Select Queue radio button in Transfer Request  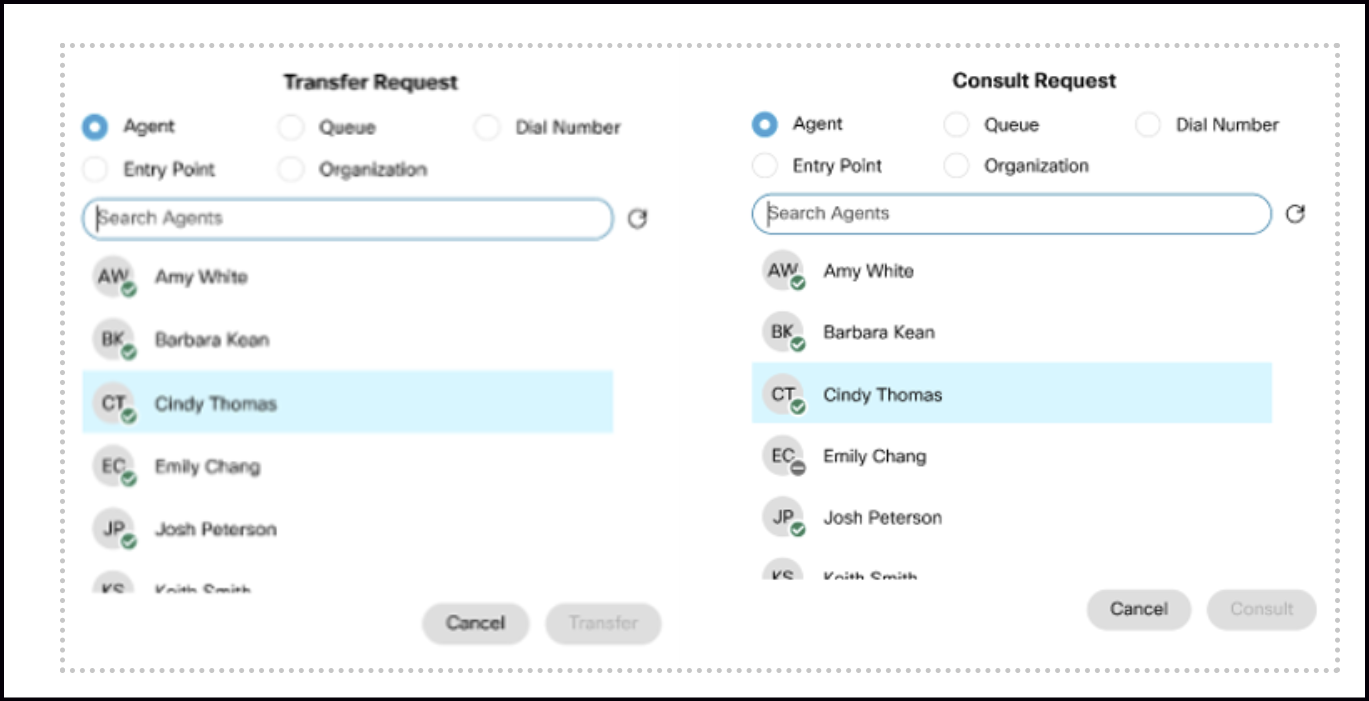(291, 127)
